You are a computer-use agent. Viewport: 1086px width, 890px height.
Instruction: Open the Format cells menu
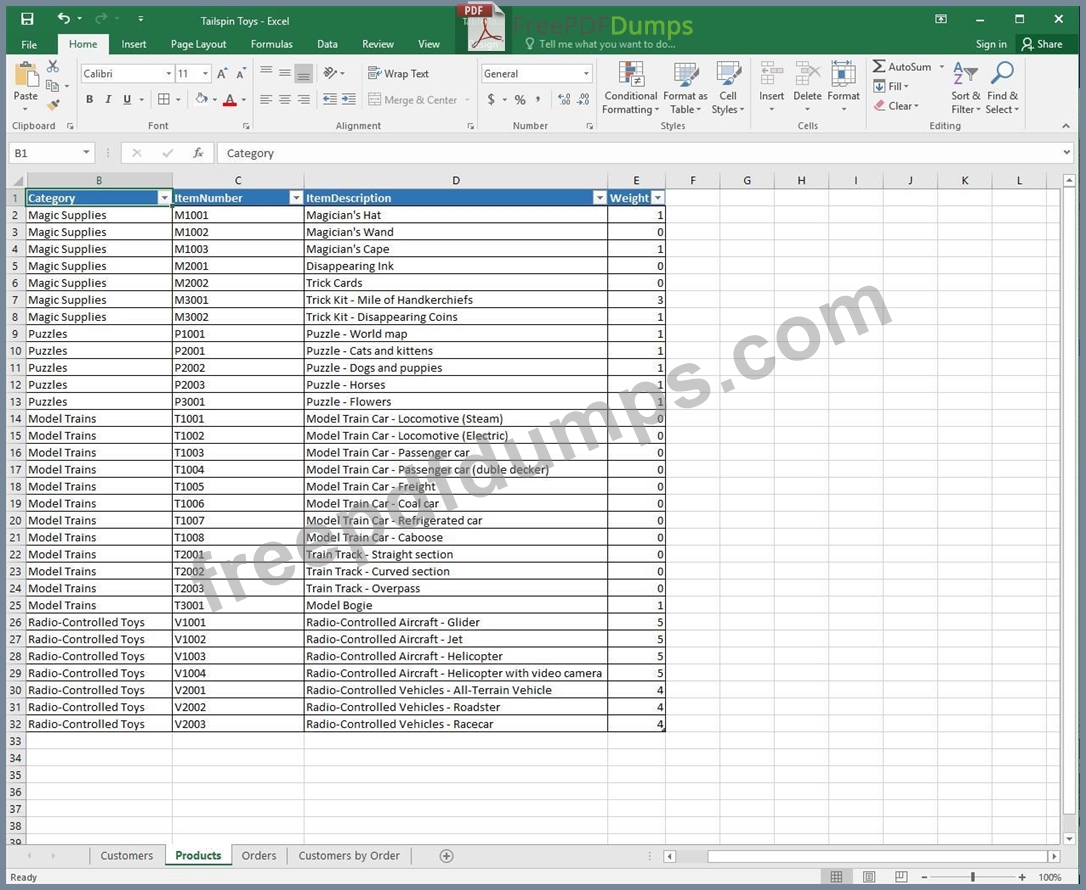click(x=843, y=88)
